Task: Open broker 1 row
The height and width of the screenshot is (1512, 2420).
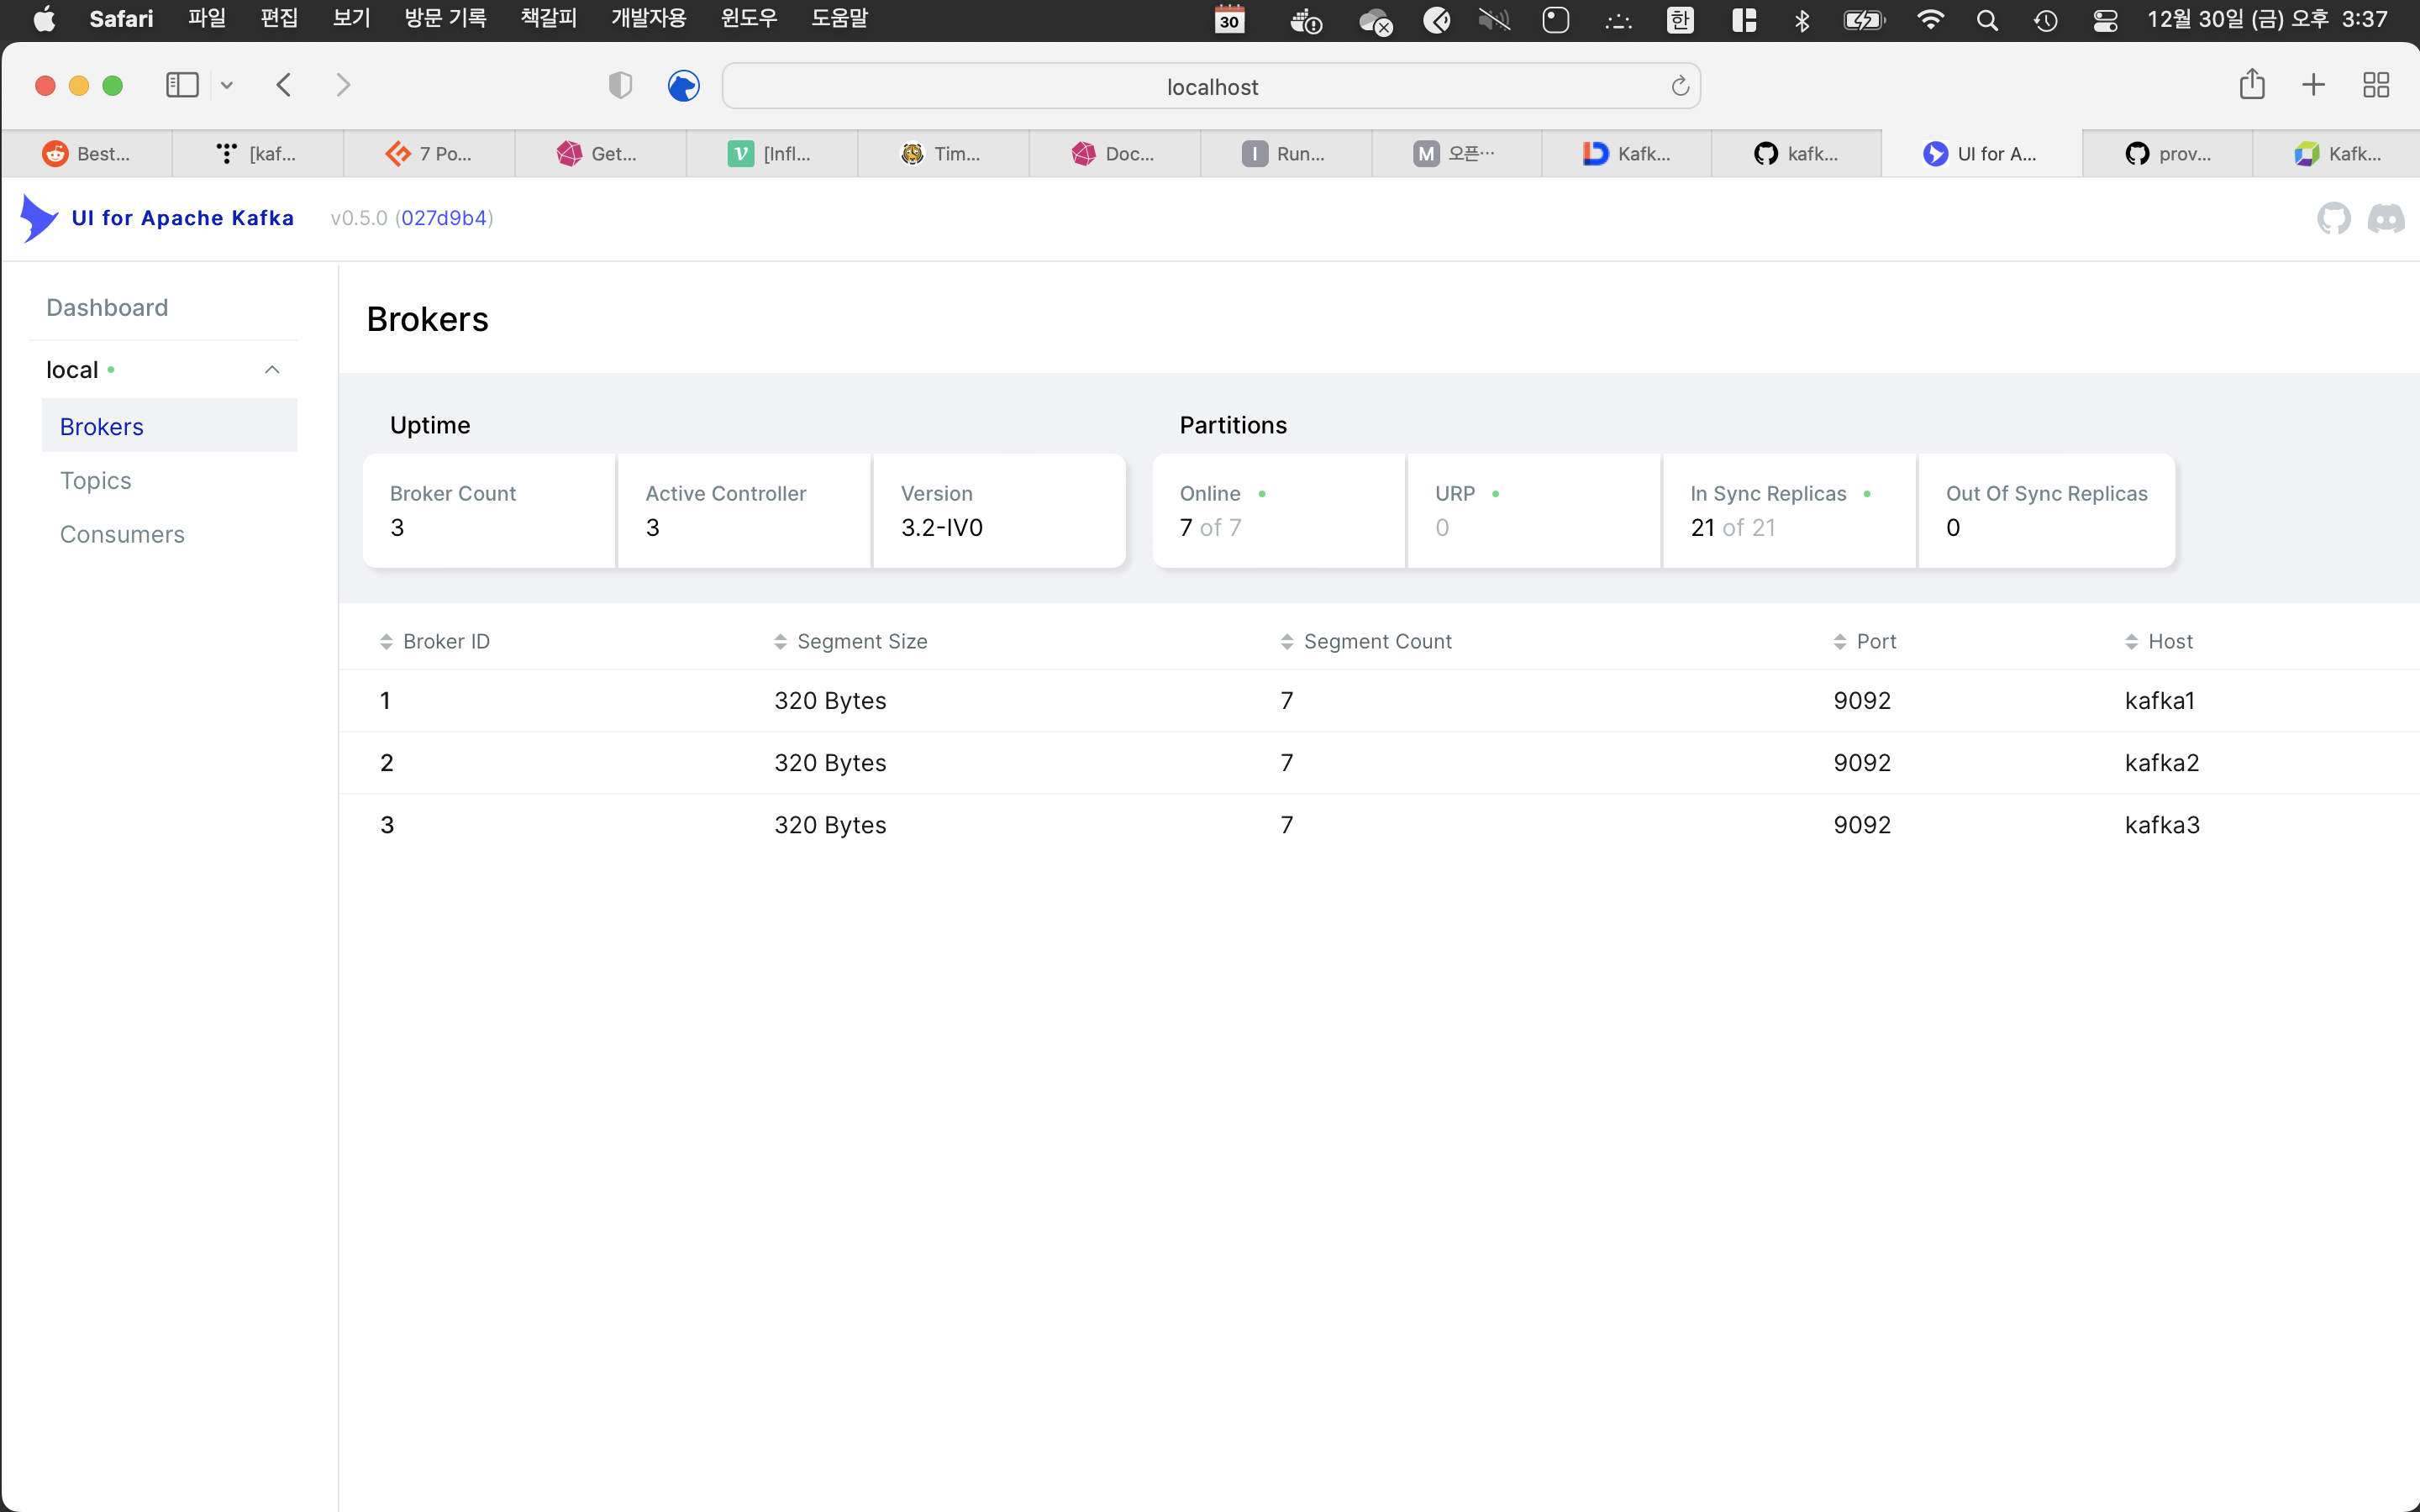Action: click(x=1379, y=700)
